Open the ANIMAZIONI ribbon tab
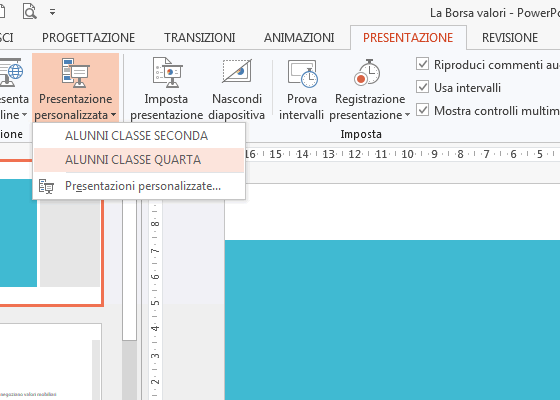 (299, 38)
